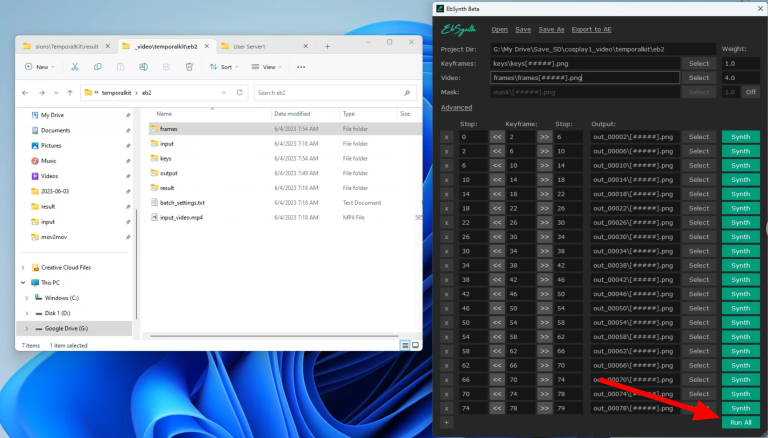Click Export to AE in EbSynth
The width and height of the screenshot is (768, 438).
[592, 29]
